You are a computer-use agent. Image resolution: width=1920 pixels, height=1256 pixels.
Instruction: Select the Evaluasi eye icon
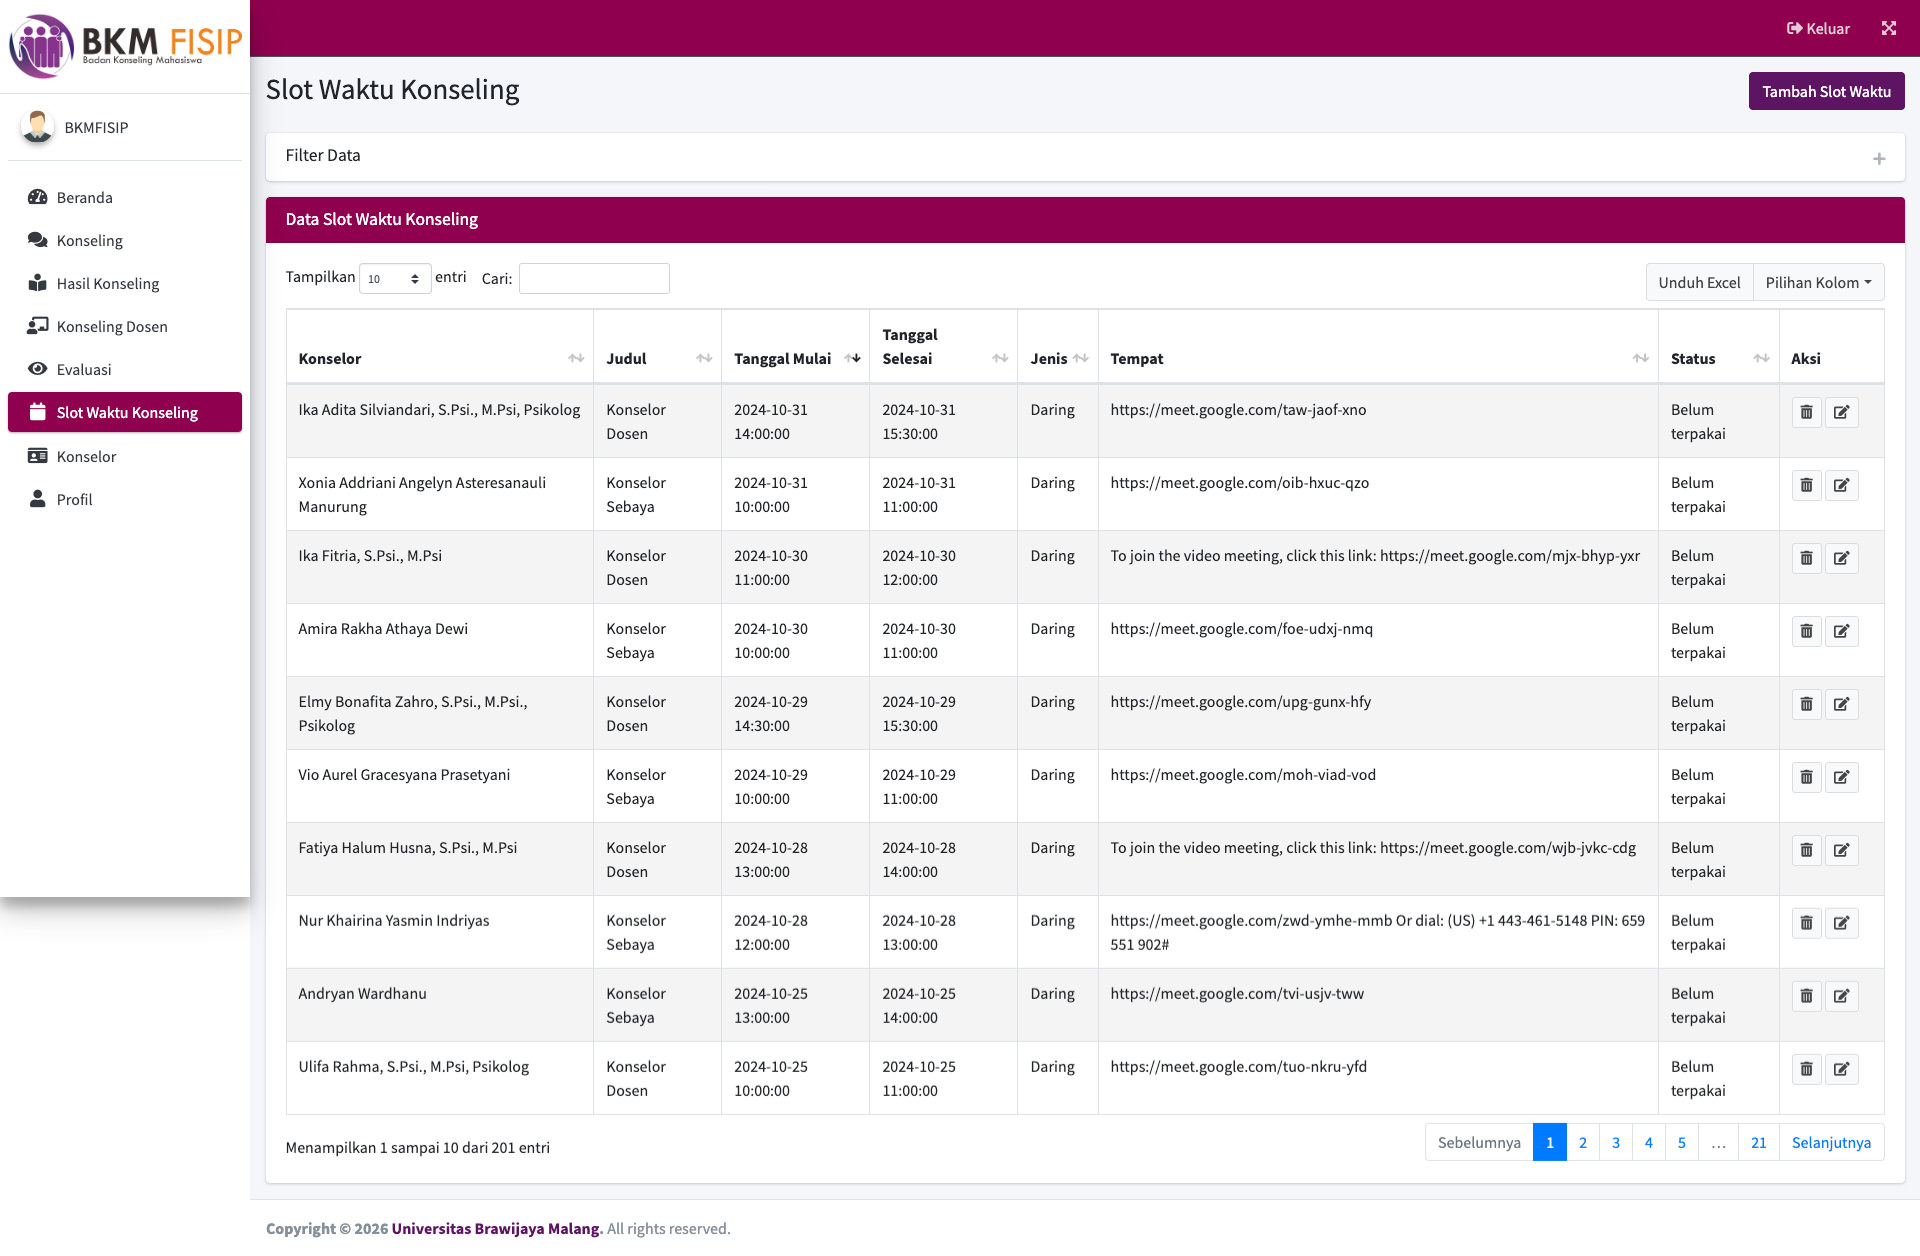(x=38, y=369)
